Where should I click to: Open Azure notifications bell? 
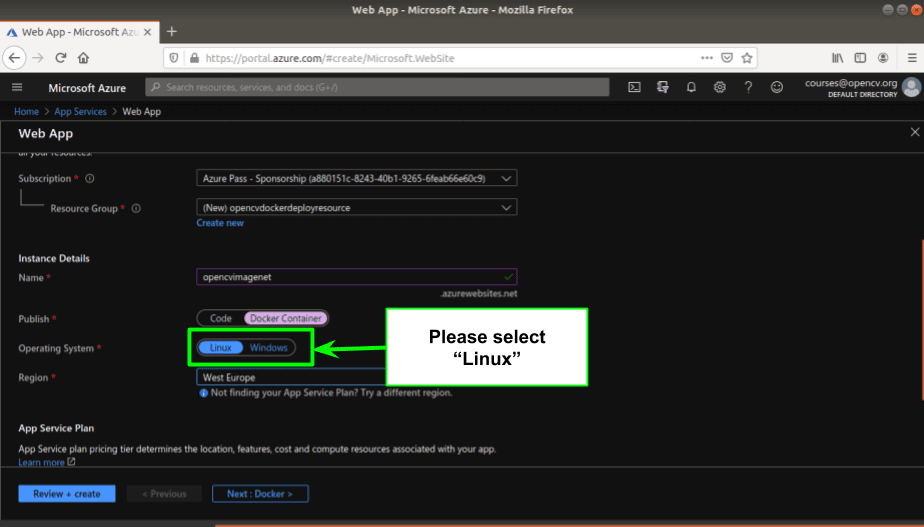pos(691,87)
